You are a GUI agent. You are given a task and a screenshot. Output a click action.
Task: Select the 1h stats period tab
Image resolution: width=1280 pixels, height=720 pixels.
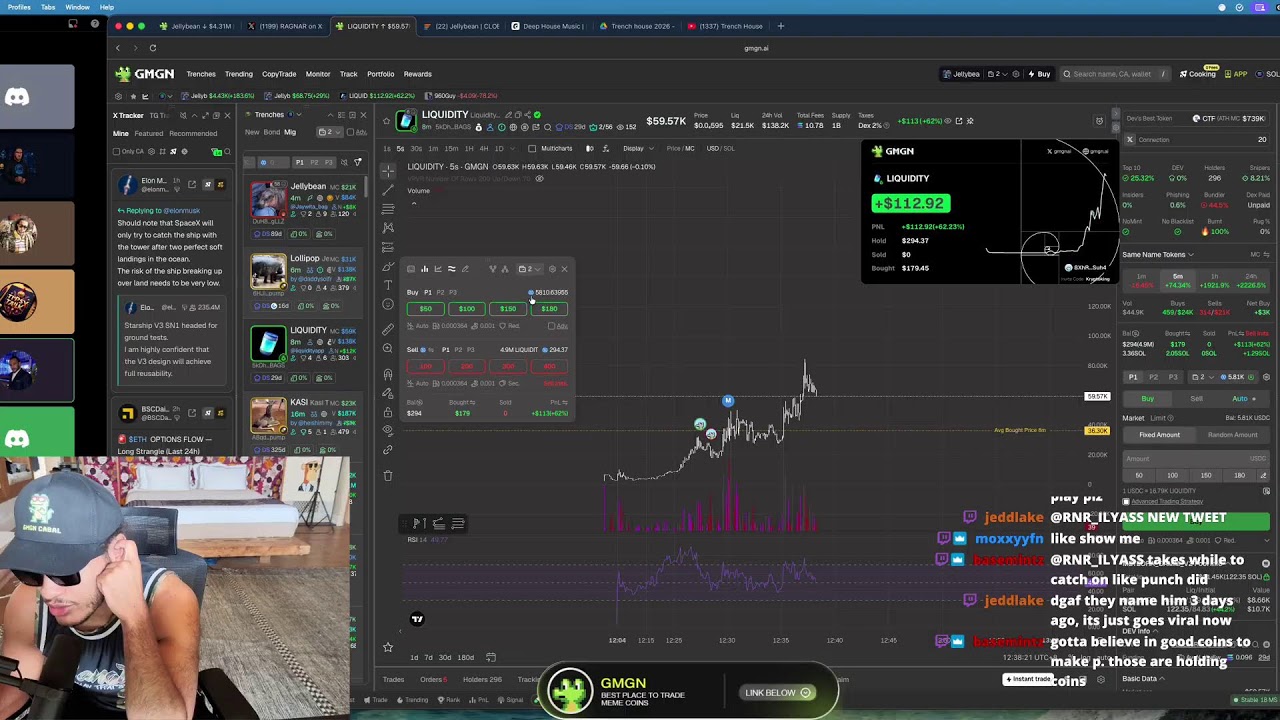click(1214, 280)
